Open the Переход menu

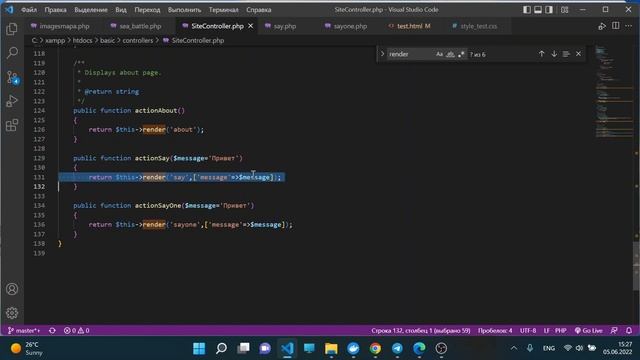(147, 10)
